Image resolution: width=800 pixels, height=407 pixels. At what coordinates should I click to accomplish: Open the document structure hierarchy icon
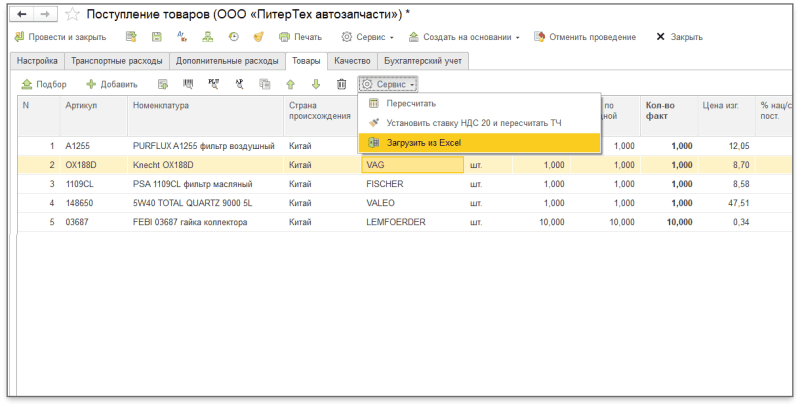point(207,37)
